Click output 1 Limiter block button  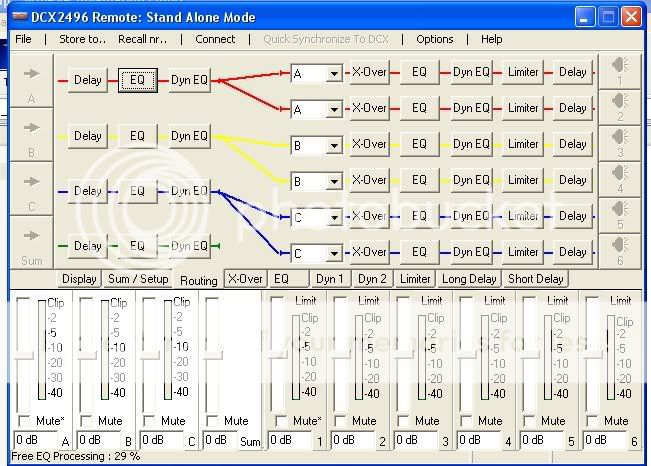pyautogui.click(x=523, y=72)
